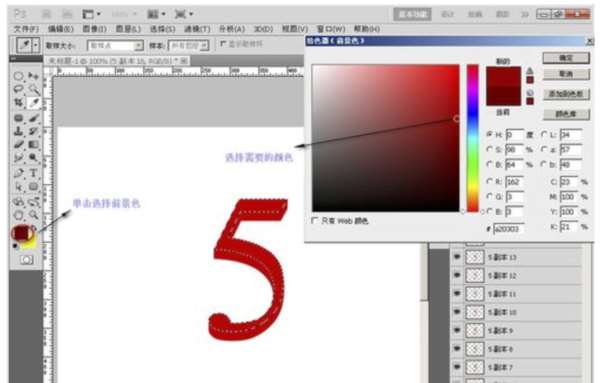Viewport: 600px width, 383px height.
Task: Select the Crop tool
Action: pyautogui.click(x=18, y=103)
